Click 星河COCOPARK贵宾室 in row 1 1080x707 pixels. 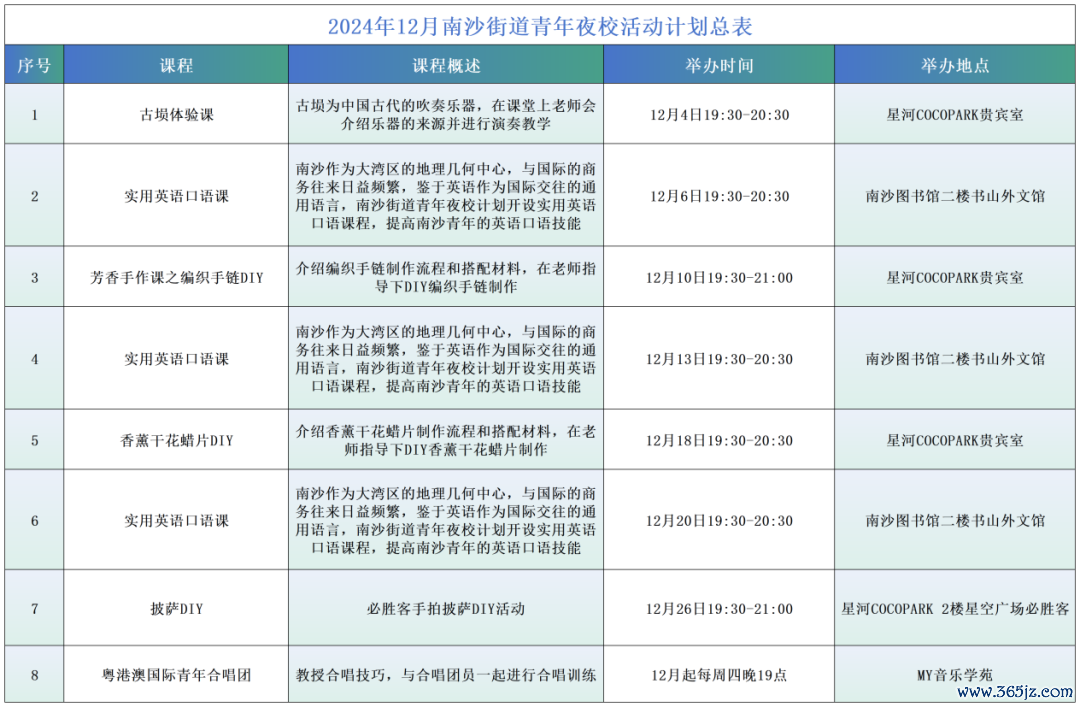pos(955,114)
